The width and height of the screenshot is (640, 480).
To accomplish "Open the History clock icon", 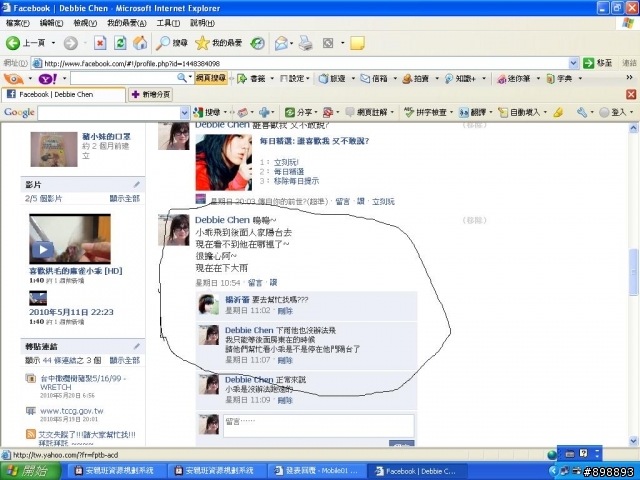I will [x=258, y=43].
